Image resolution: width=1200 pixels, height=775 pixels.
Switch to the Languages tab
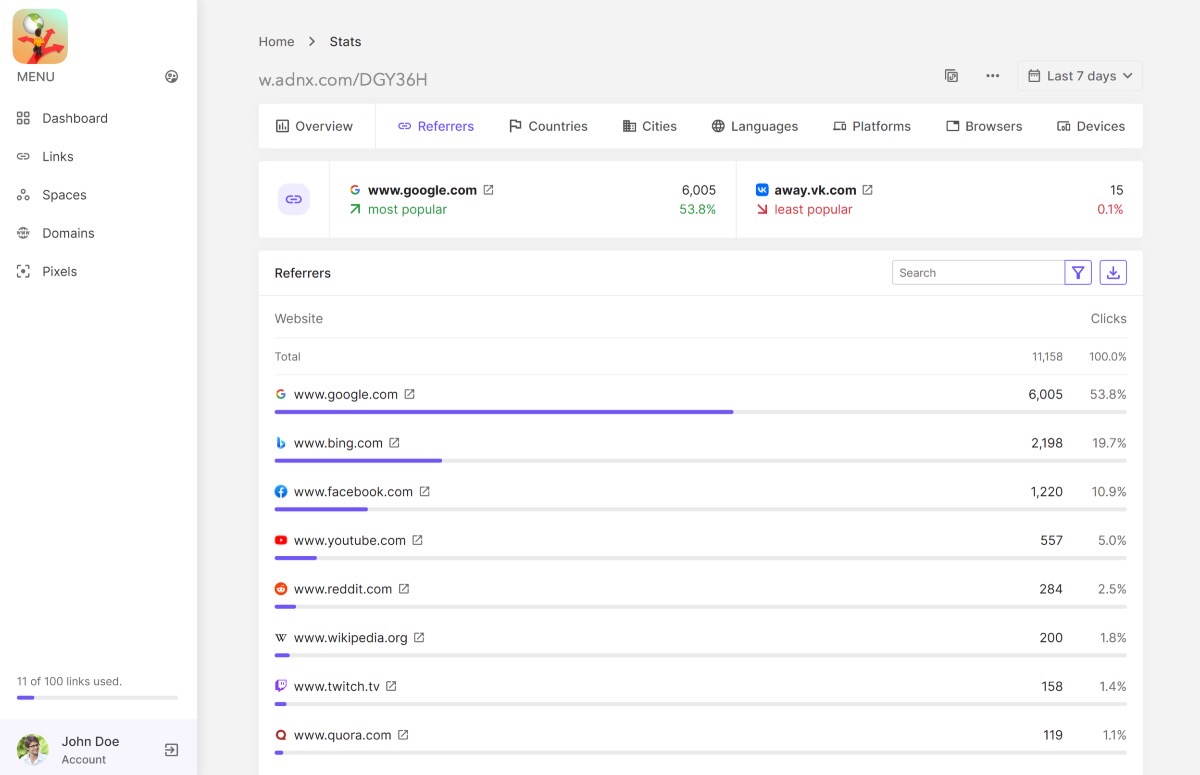[x=755, y=126]
